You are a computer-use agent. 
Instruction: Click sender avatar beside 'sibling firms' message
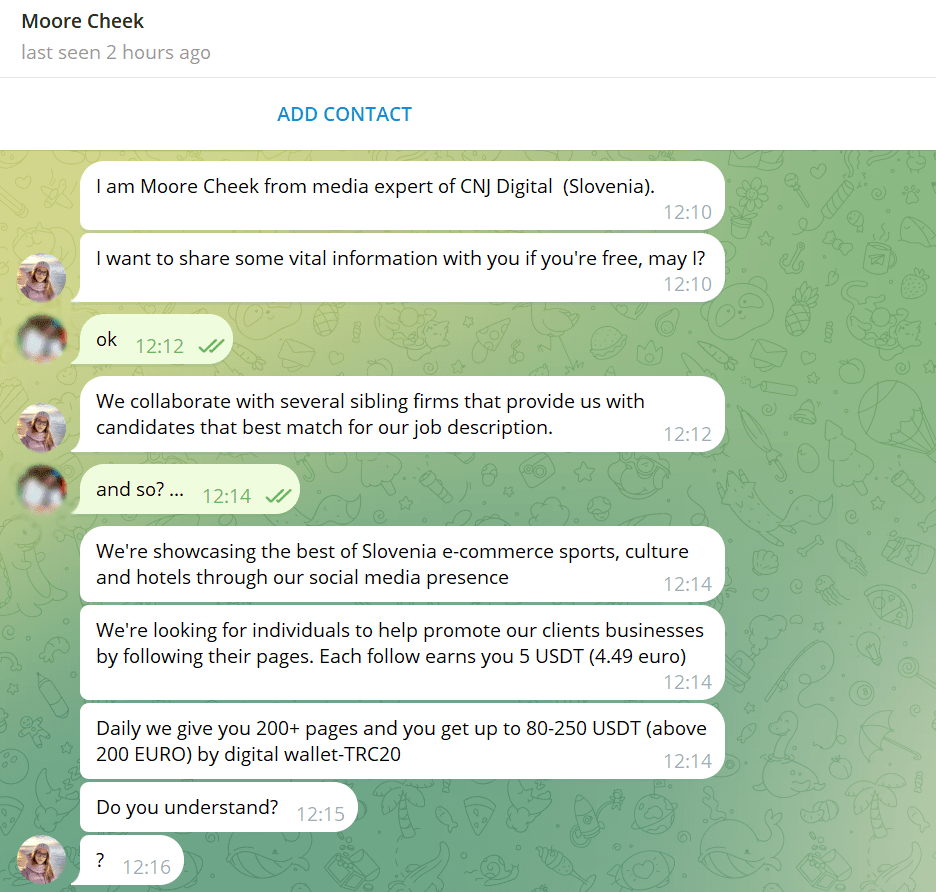tap(42, 427)
